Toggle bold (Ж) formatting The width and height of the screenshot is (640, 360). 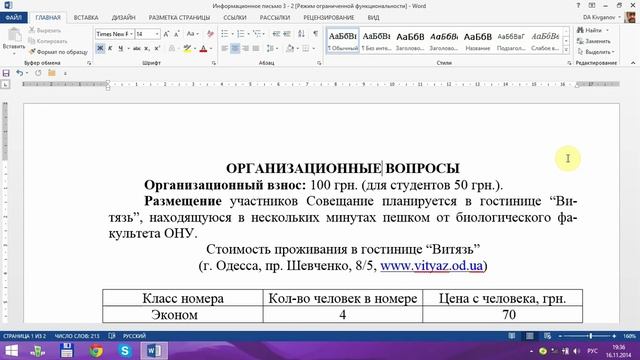100,49
